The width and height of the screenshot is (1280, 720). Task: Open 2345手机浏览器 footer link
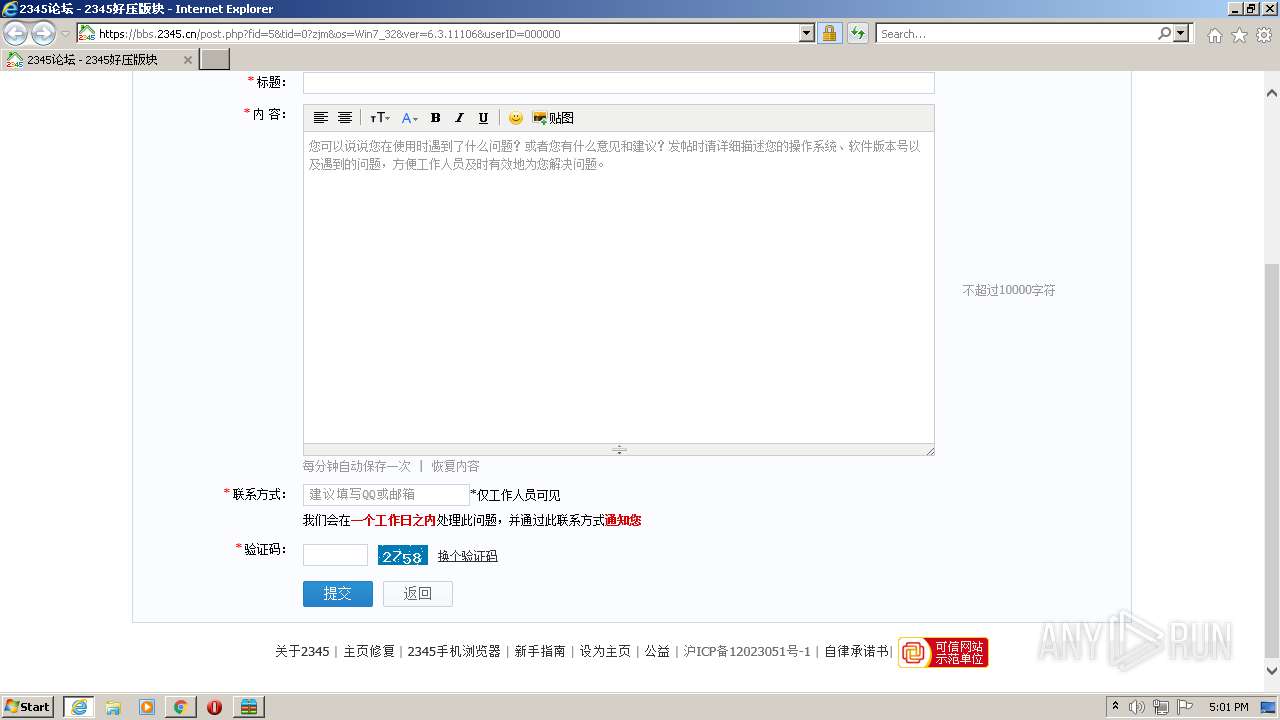tap(454, 651)
